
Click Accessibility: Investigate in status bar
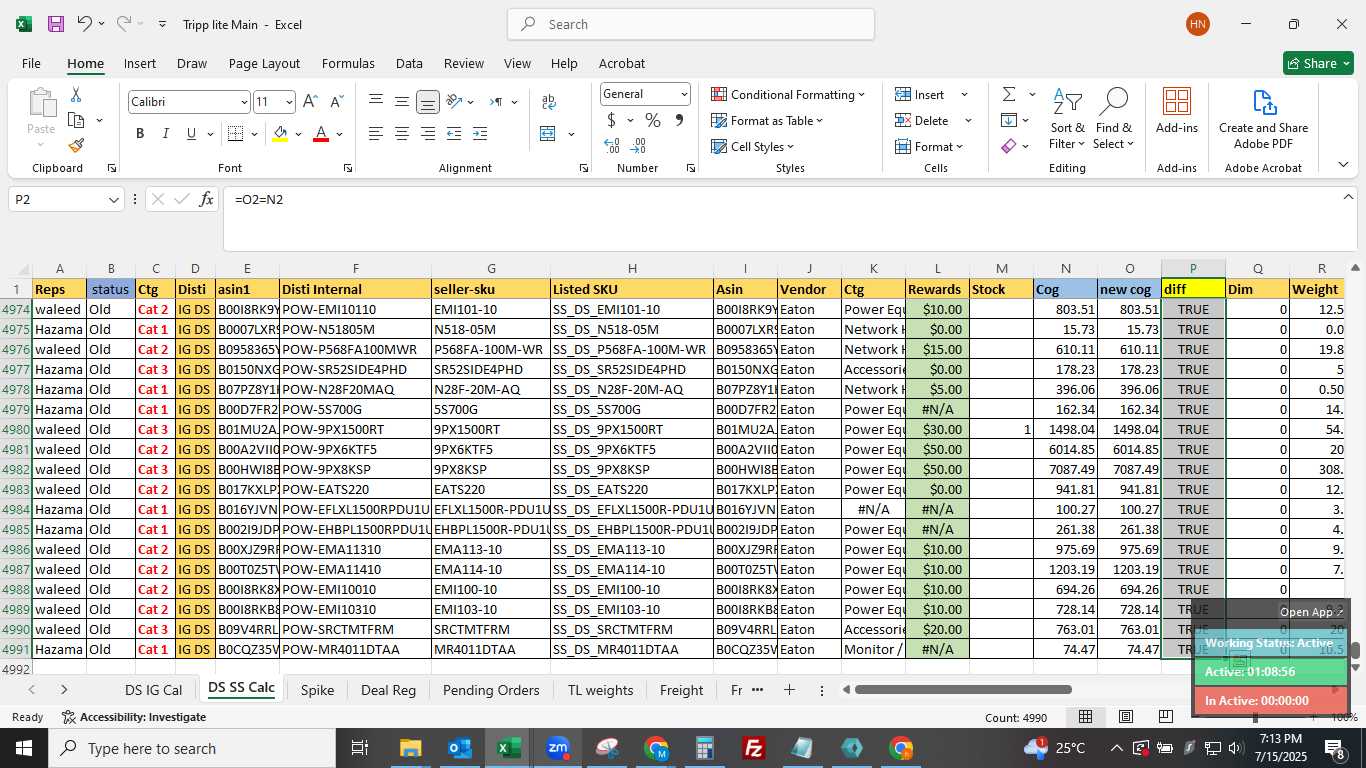[x=134, y=717]
